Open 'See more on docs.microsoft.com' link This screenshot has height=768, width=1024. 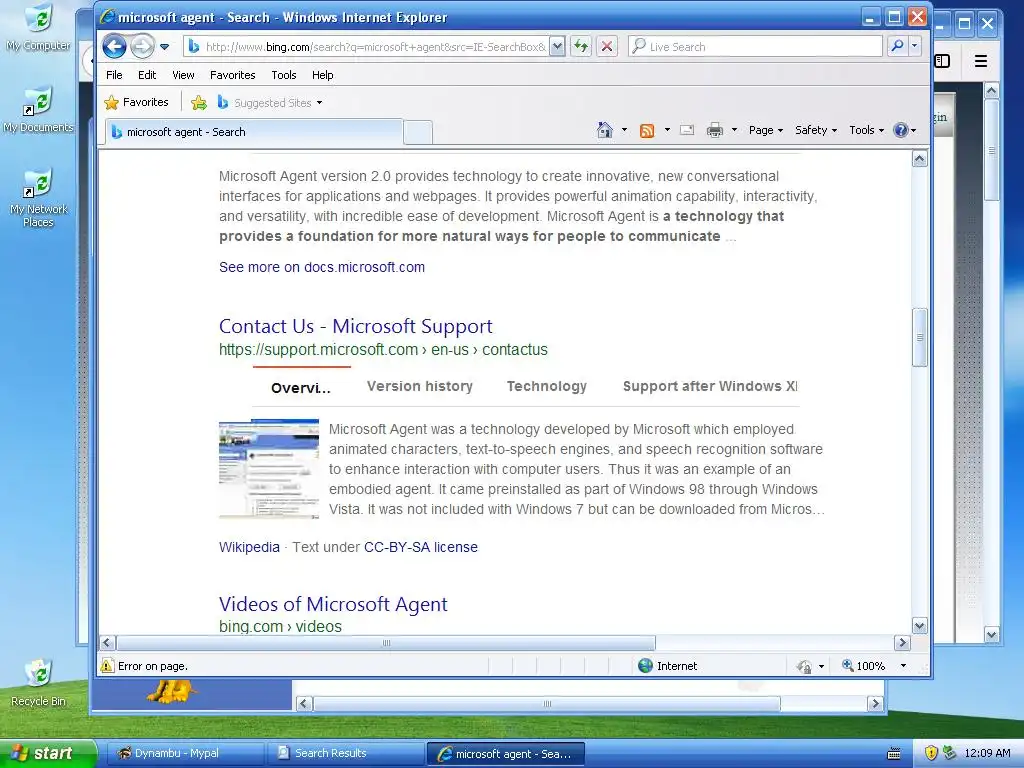point(322,267)
